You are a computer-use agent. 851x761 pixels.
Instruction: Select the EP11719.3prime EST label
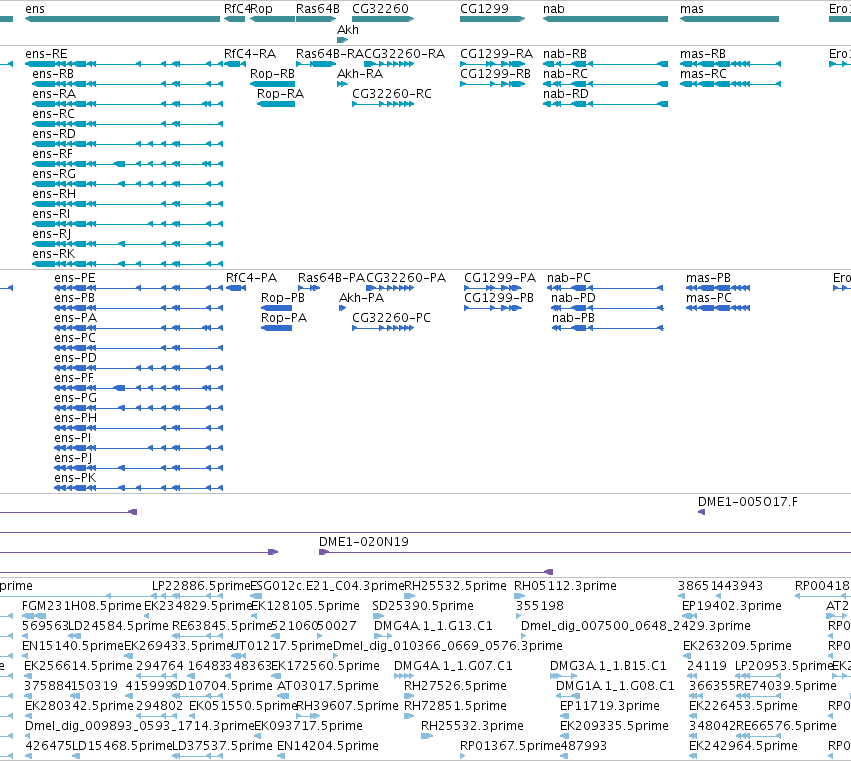point(609,706)
